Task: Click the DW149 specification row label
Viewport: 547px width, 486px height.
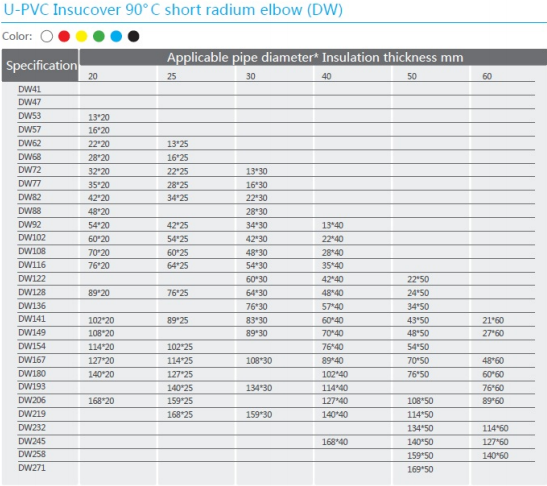Action: 32,332
